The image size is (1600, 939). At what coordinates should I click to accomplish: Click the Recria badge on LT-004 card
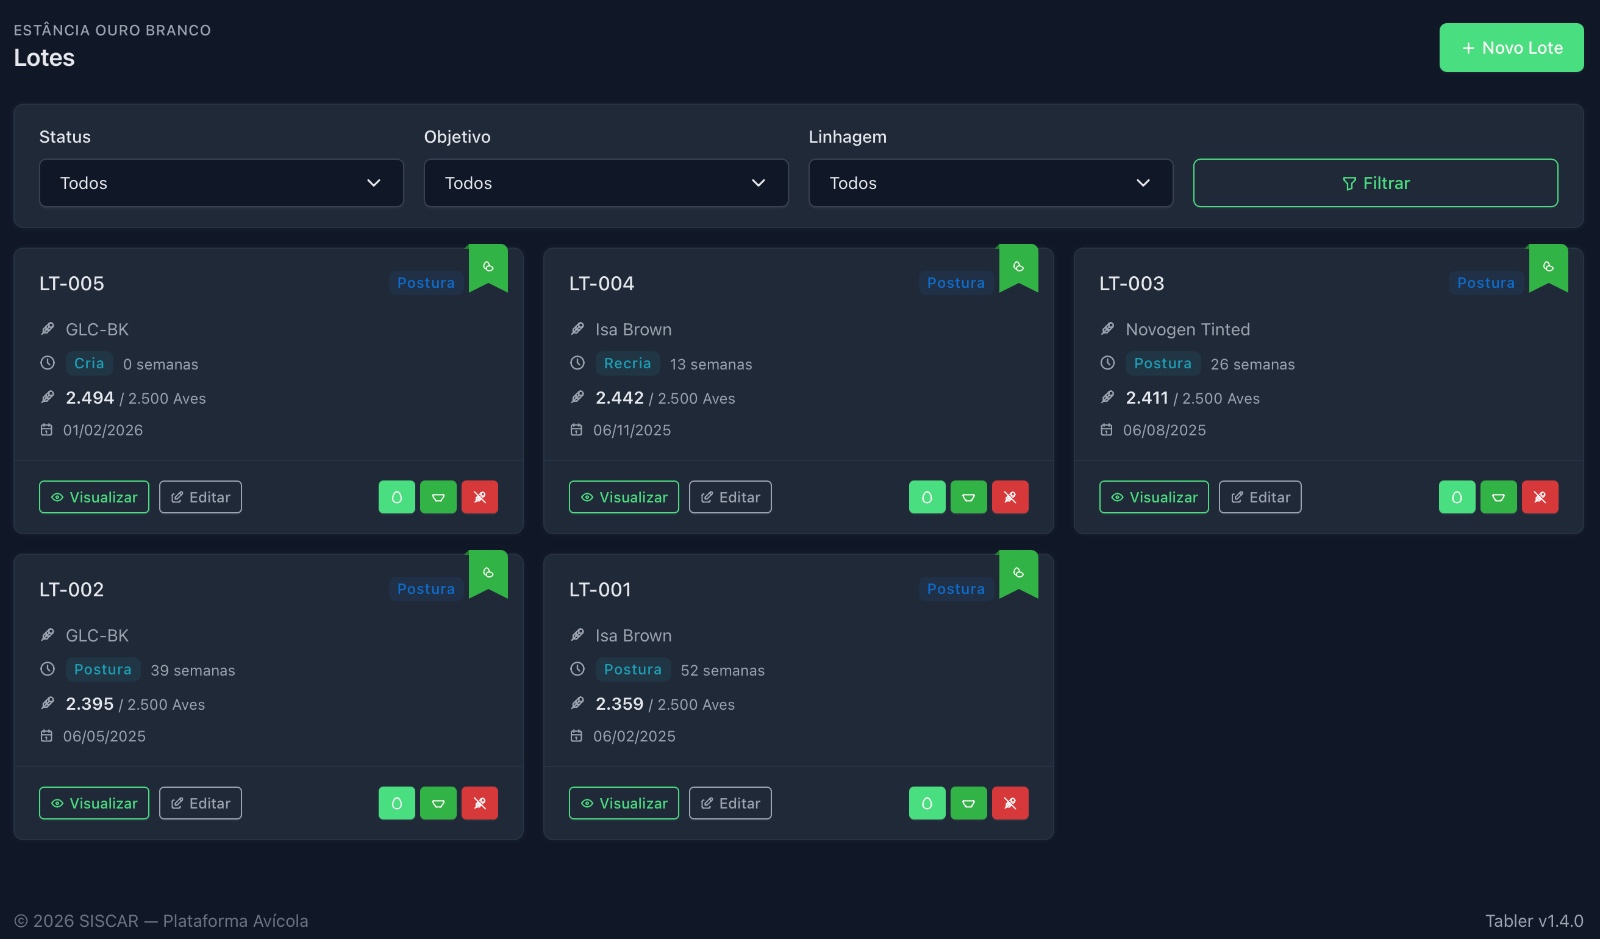tap(627, 363)
